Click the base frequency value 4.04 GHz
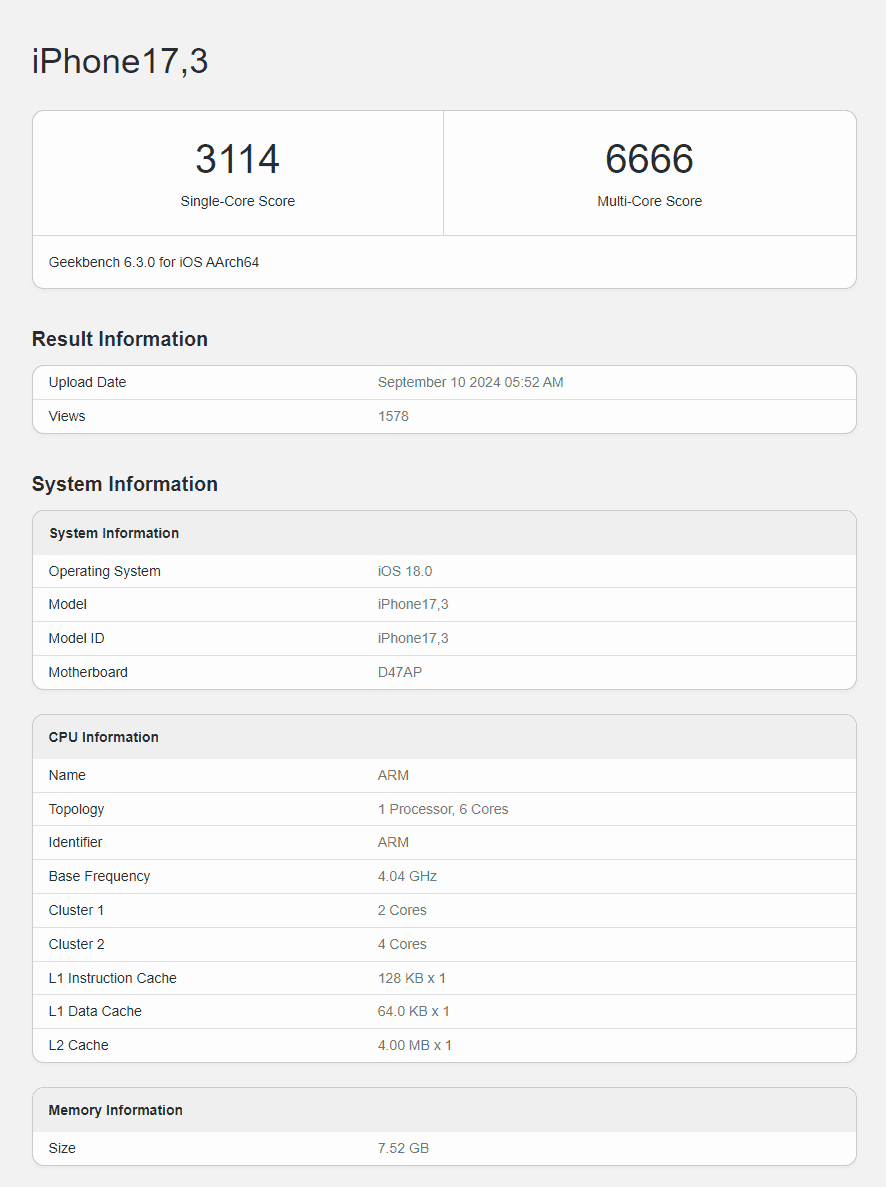Image resolution: width=886 pixels, height=1187 pixels. [x=407, y=876]
